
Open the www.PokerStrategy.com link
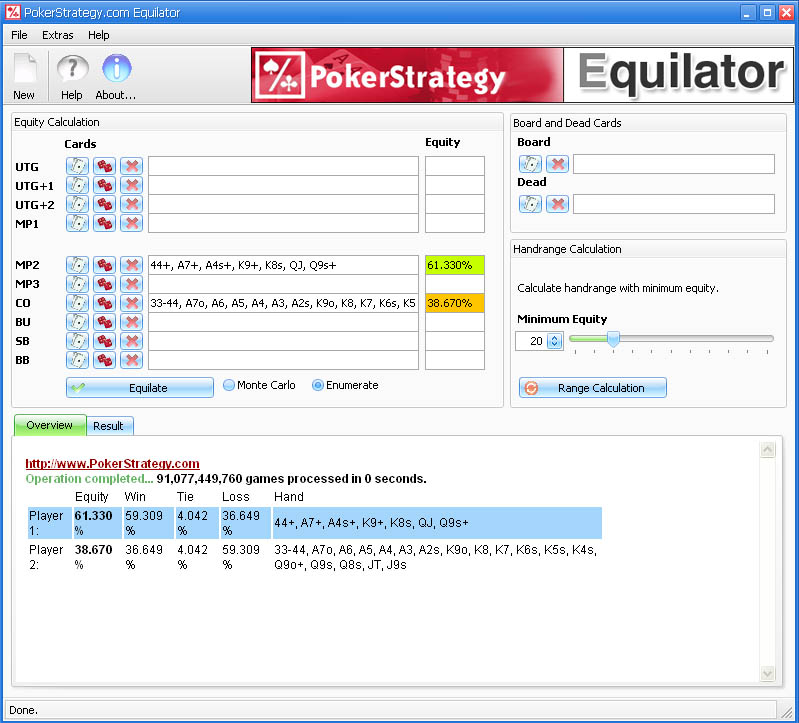(112, 464)
